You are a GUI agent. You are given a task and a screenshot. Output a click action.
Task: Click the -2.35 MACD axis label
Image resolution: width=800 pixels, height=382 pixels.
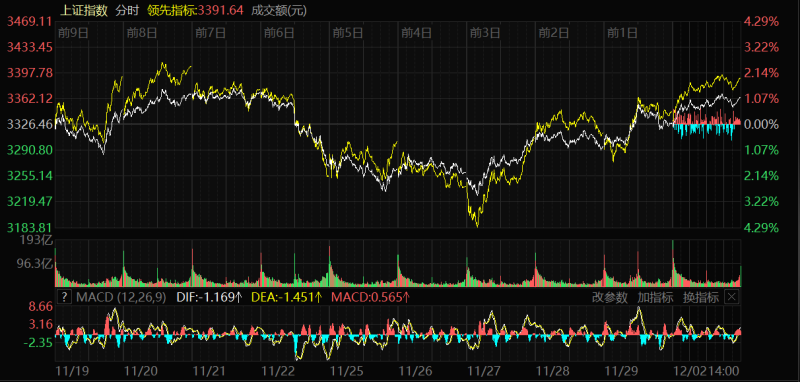pyautogui.click(x=39, y=343)
